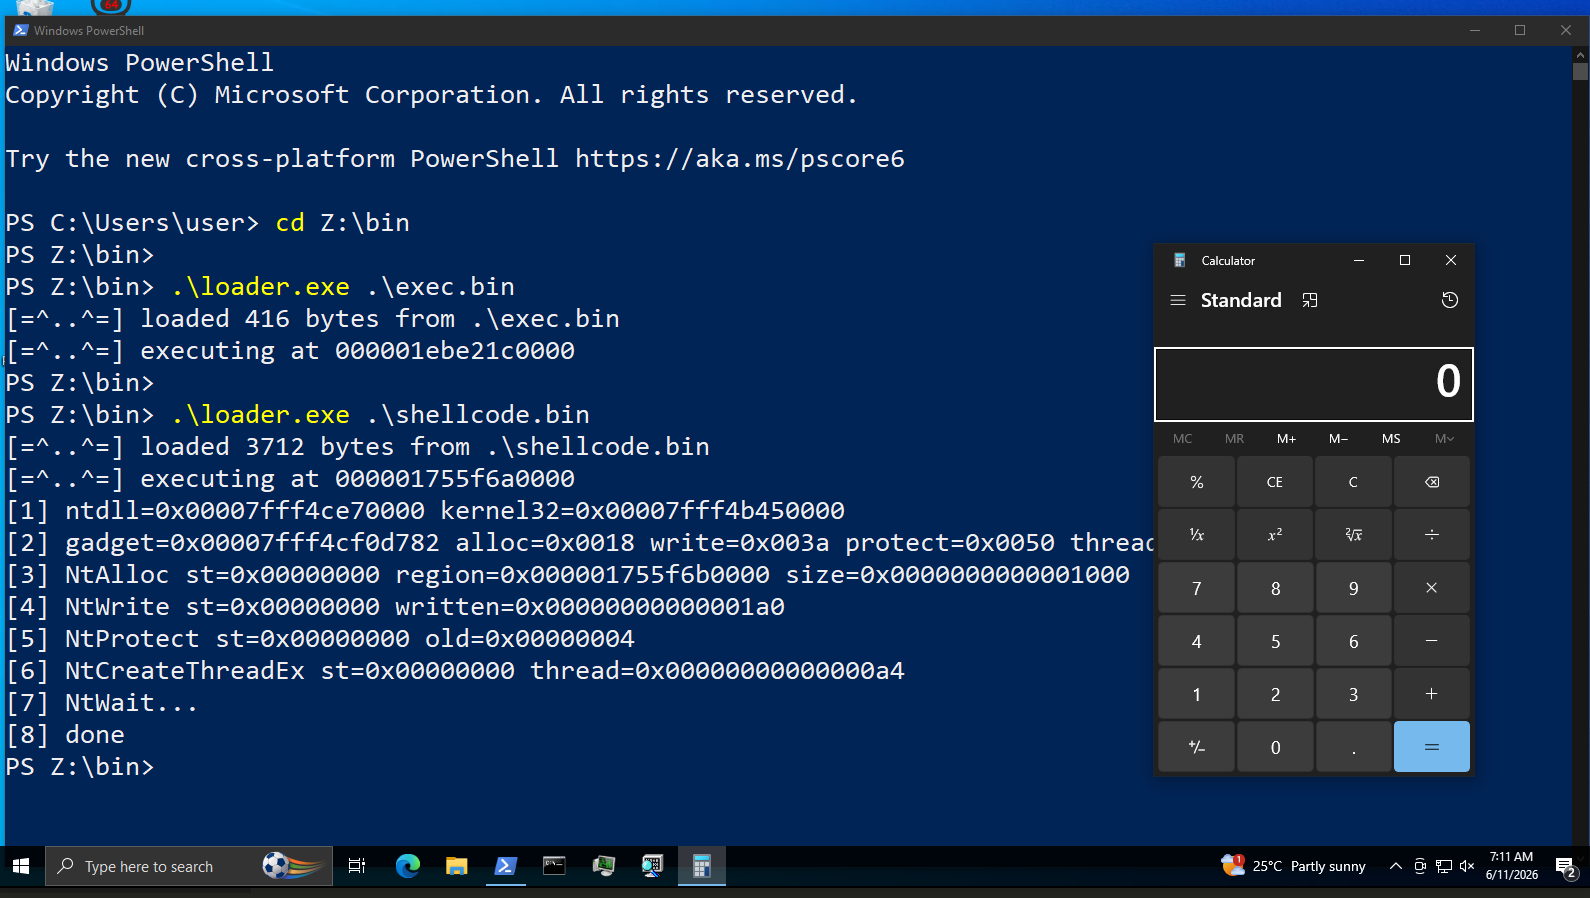Viewport: 1590px width, 898px height.
Task: Click digit 0 on Calculator keypad
Action: 1275,747
